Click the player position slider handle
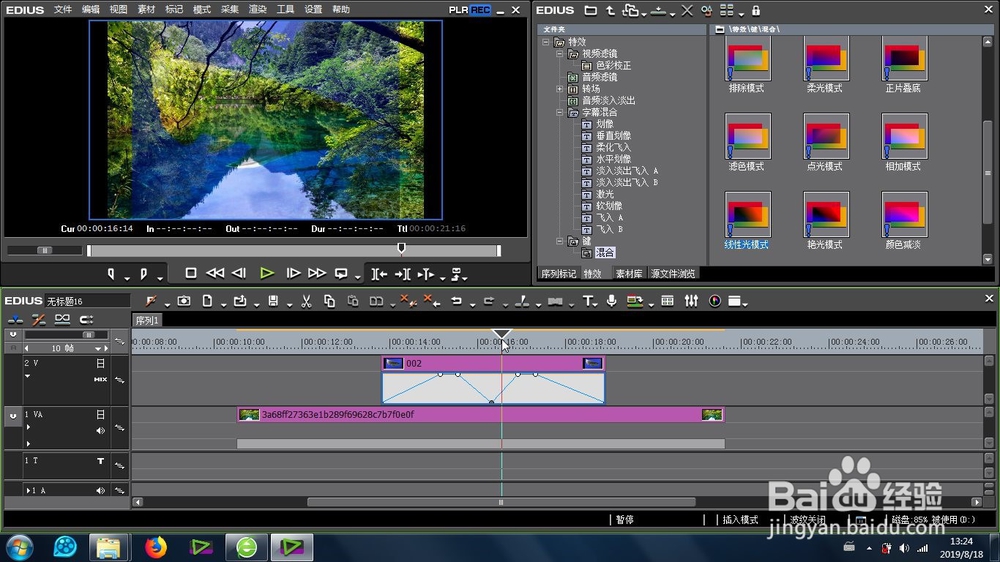 coord(401,248)
